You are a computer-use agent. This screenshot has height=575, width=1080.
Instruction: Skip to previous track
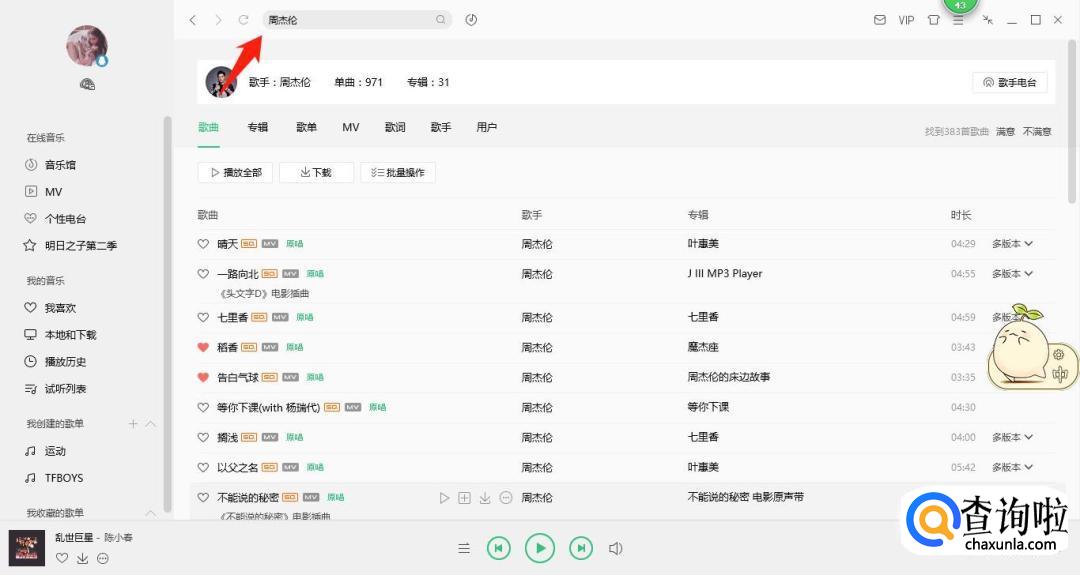point(499,548)
